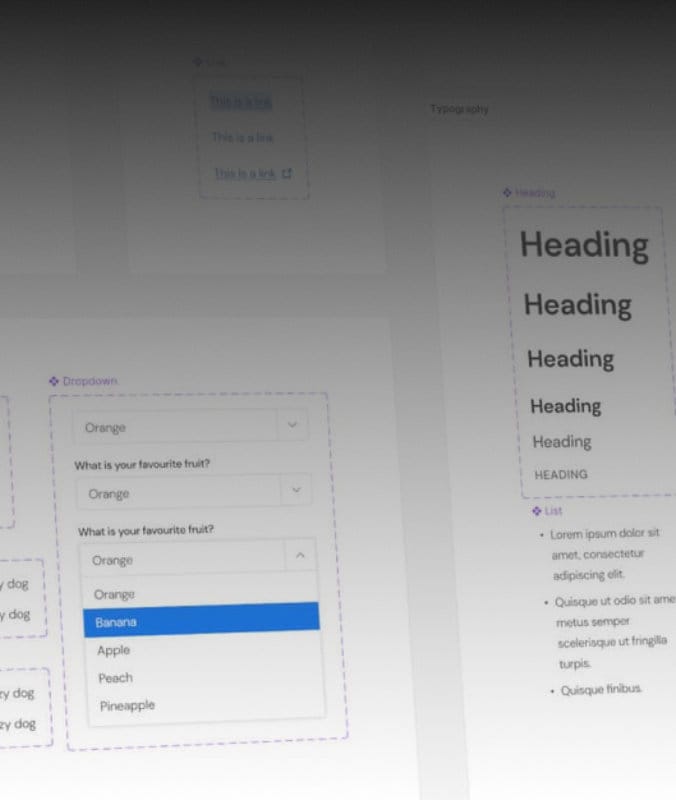
Task: Expand the topmost unlabeled Orange dropdown chevron
Action: (x=292, y=426)
